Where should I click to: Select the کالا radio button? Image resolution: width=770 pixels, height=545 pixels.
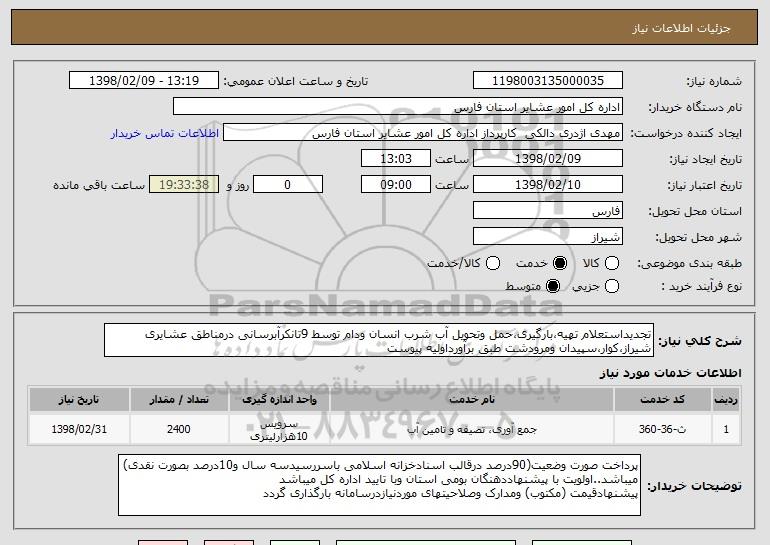coord(611,263)
